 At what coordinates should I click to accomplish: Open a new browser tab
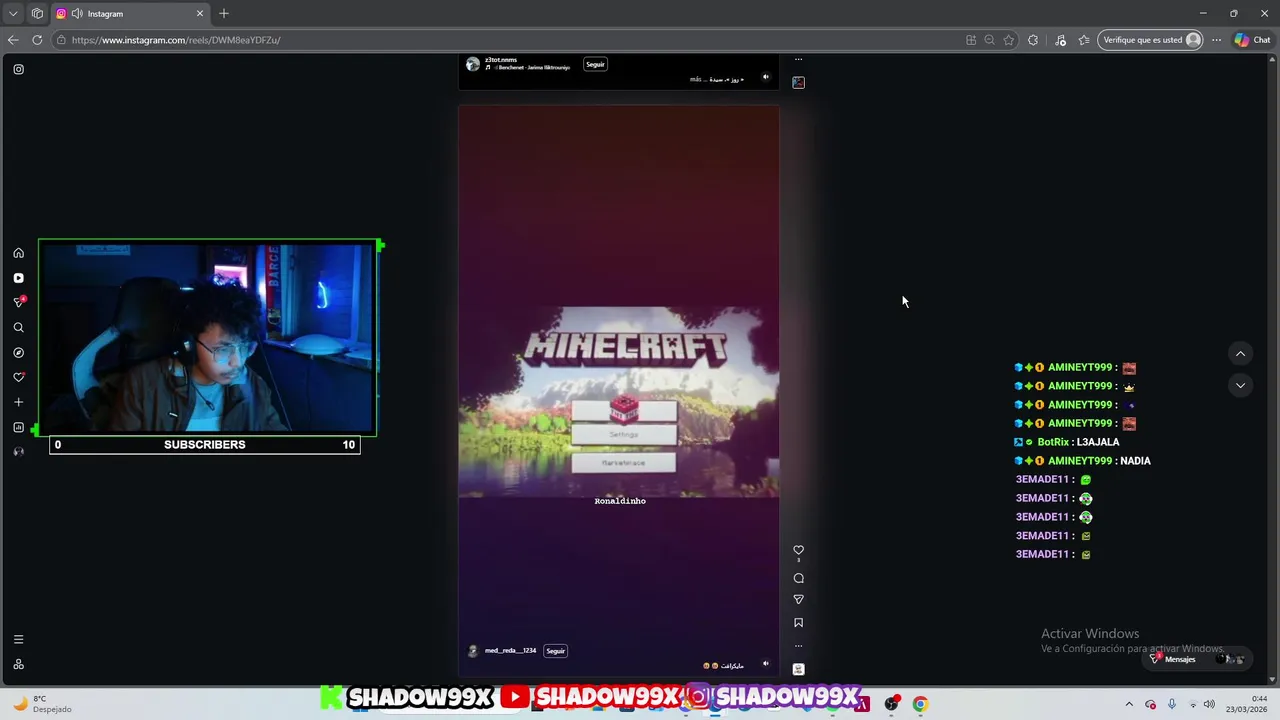pos(224,13)
